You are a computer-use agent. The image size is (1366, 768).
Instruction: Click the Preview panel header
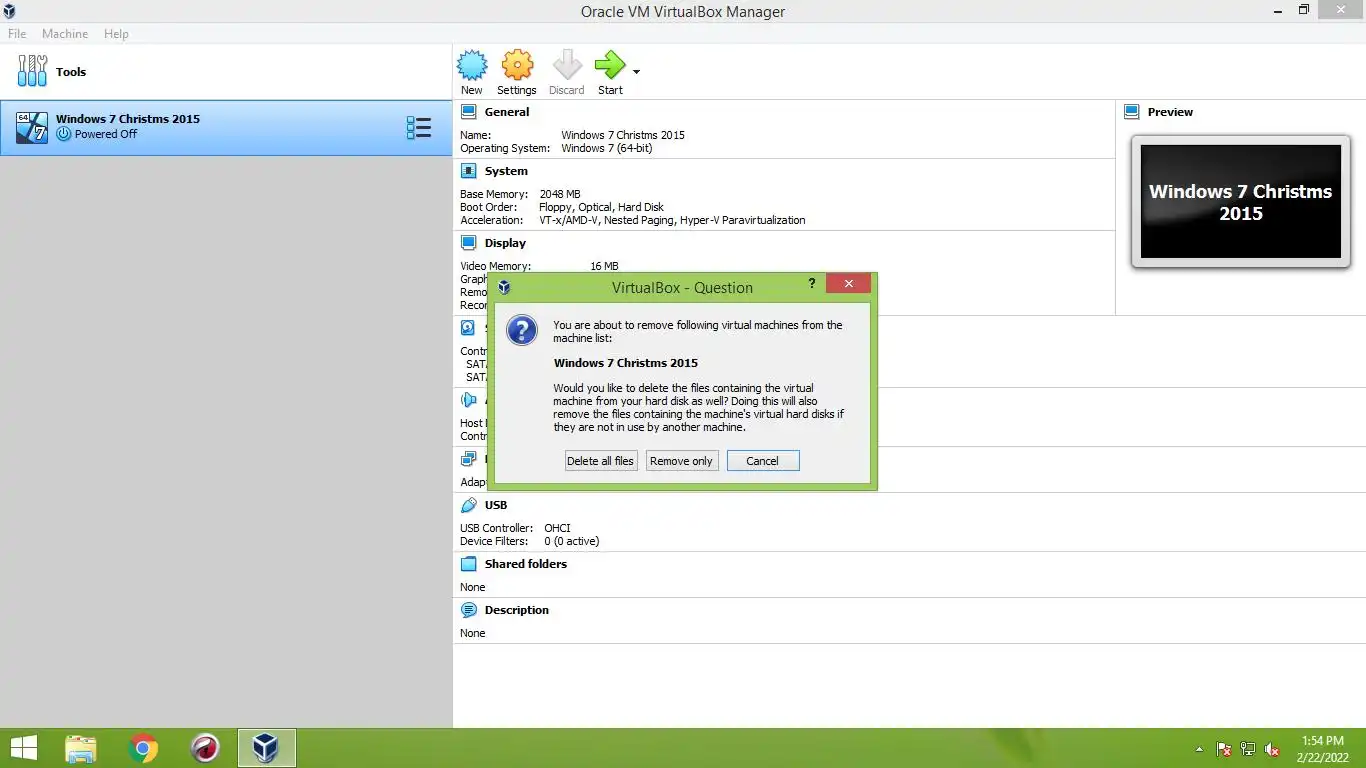tap(1170, 112)
